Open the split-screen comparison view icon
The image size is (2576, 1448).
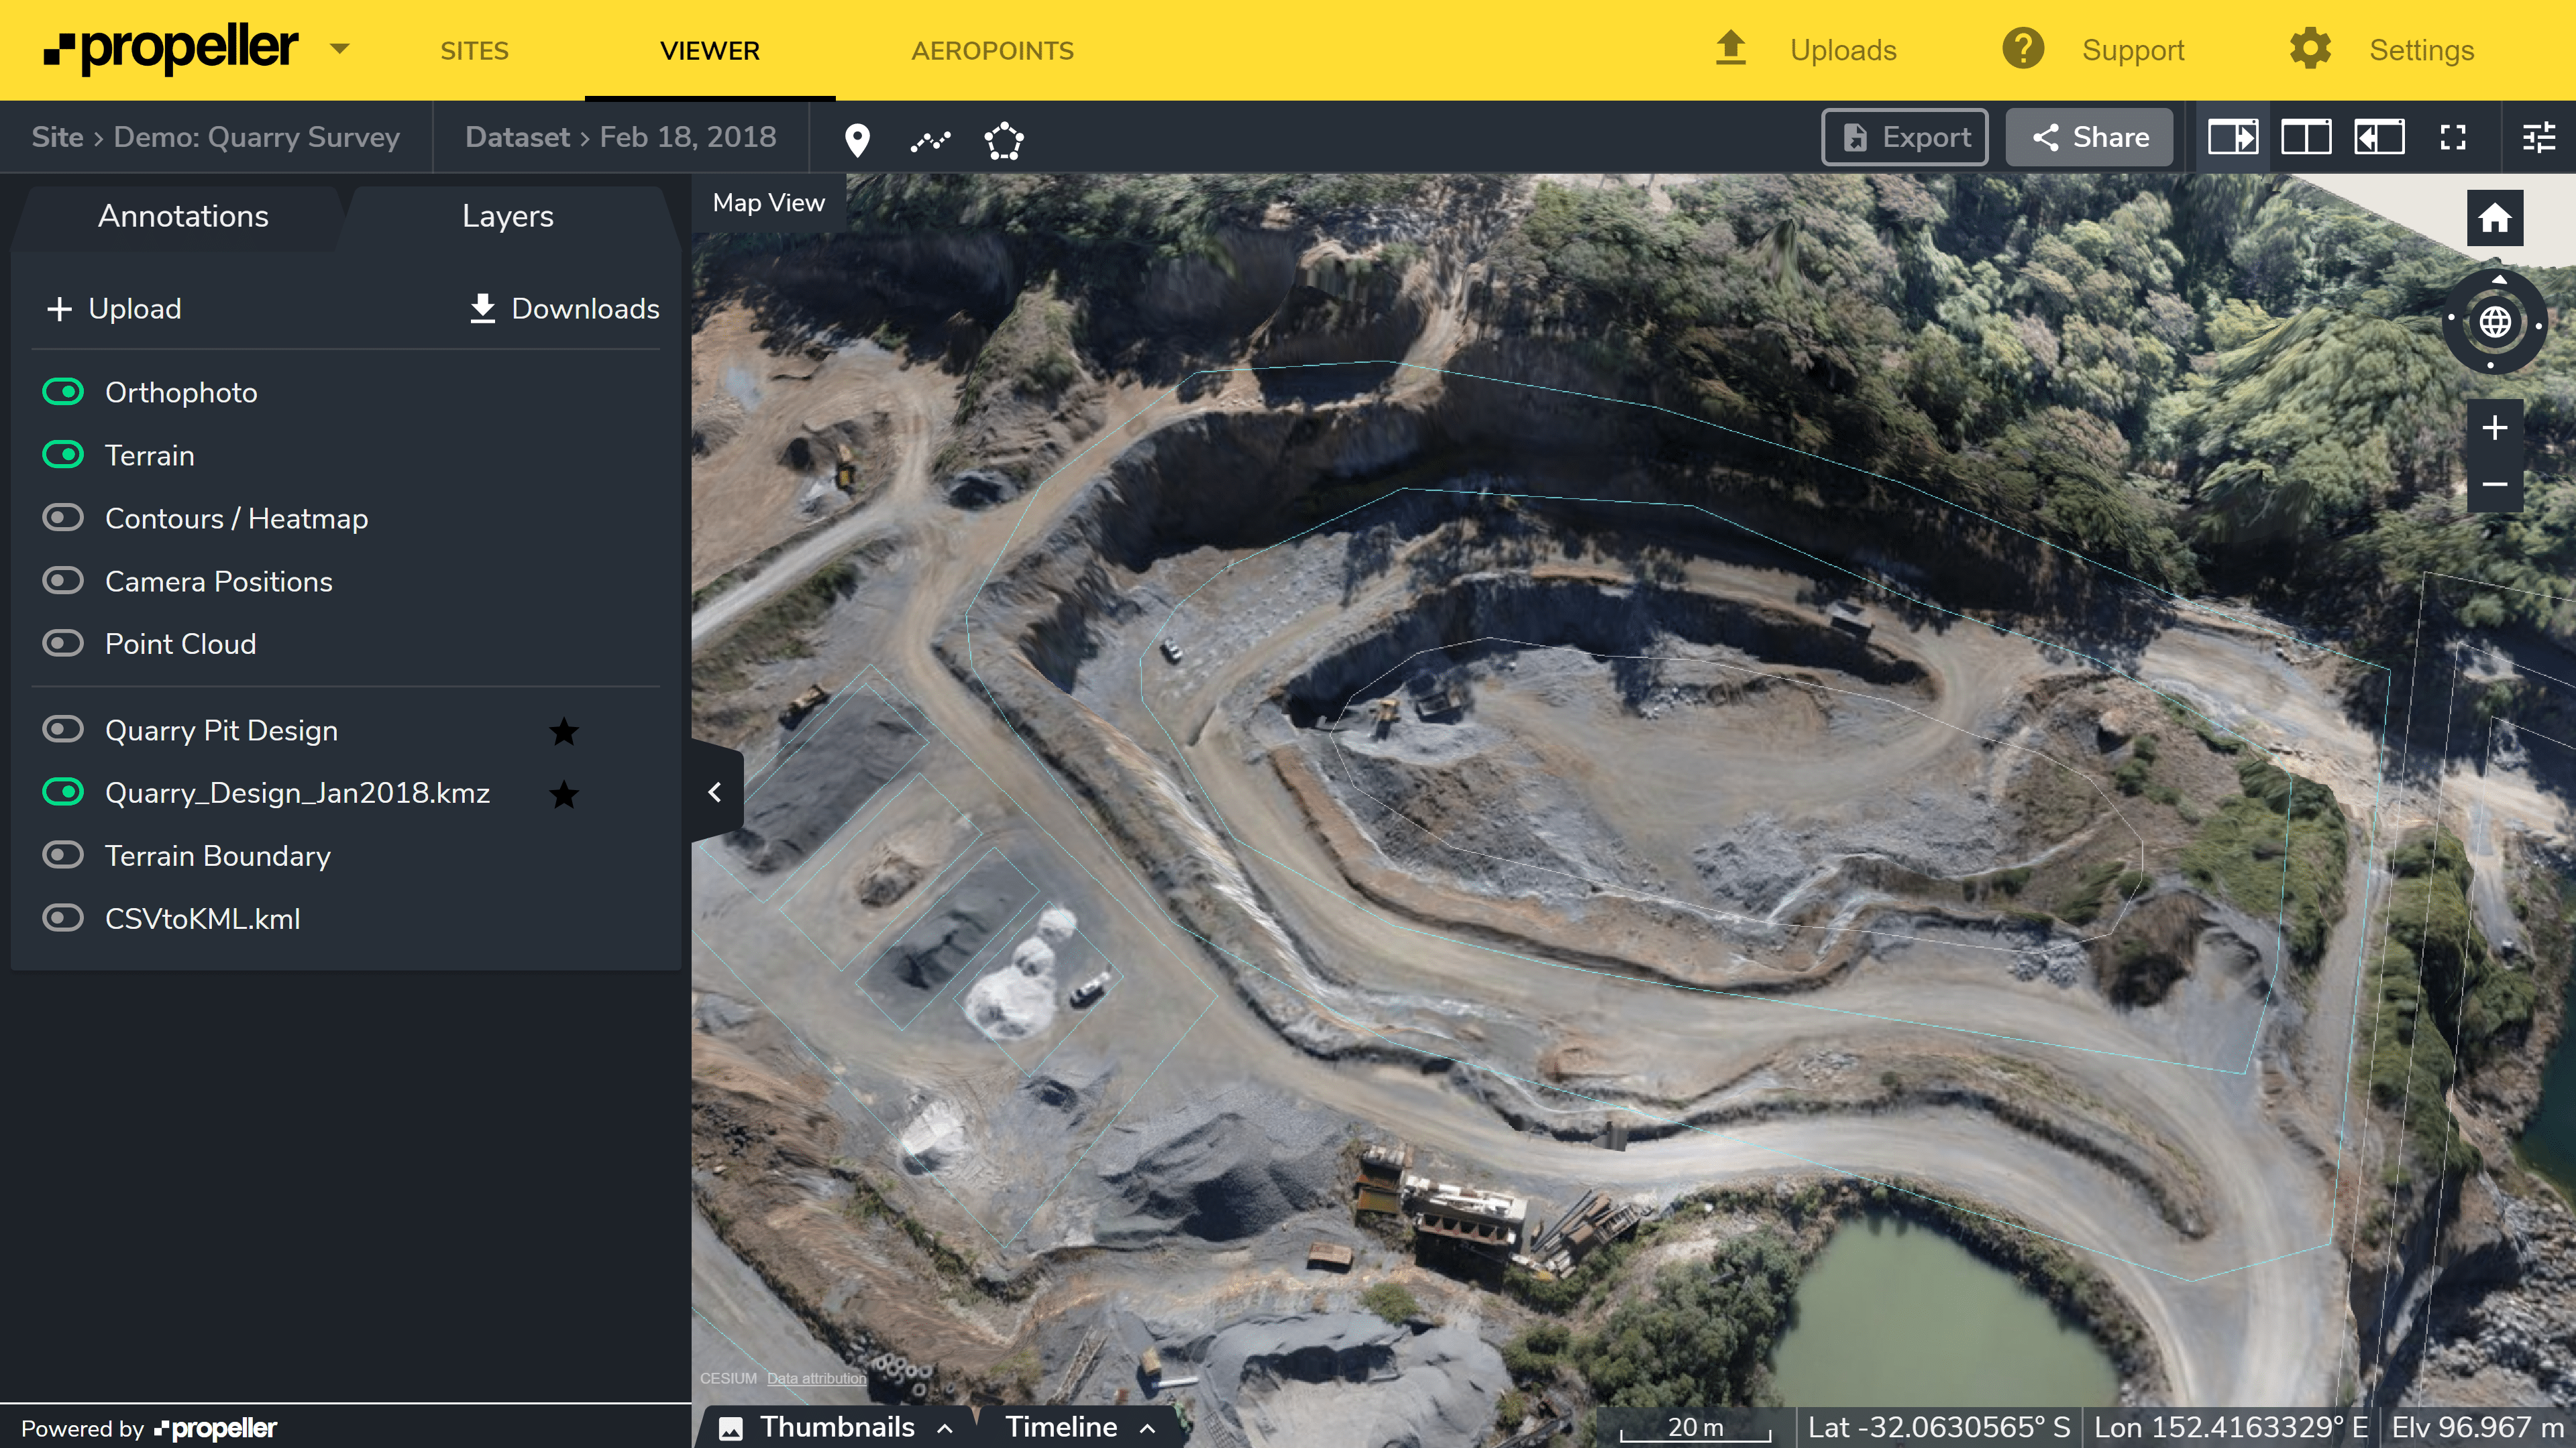[x=2307, y=137]
